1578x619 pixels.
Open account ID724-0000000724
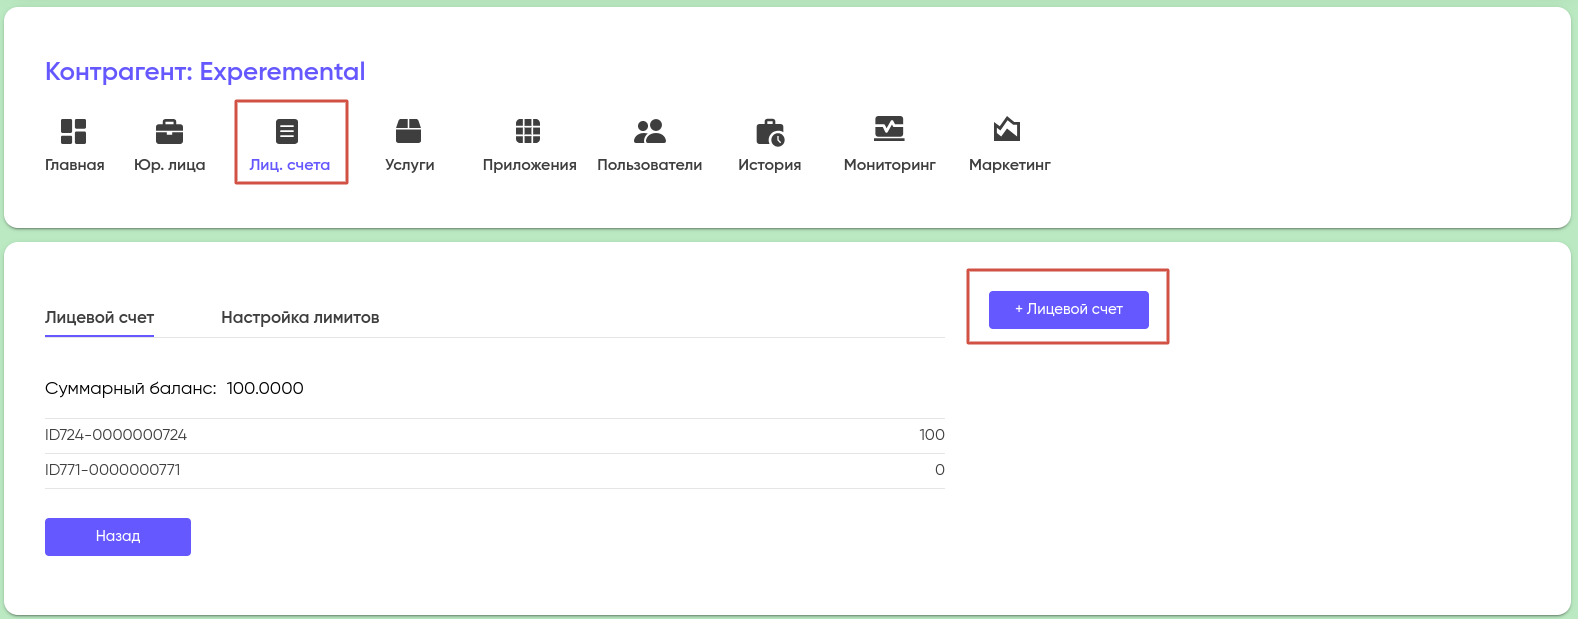(116, 435)
